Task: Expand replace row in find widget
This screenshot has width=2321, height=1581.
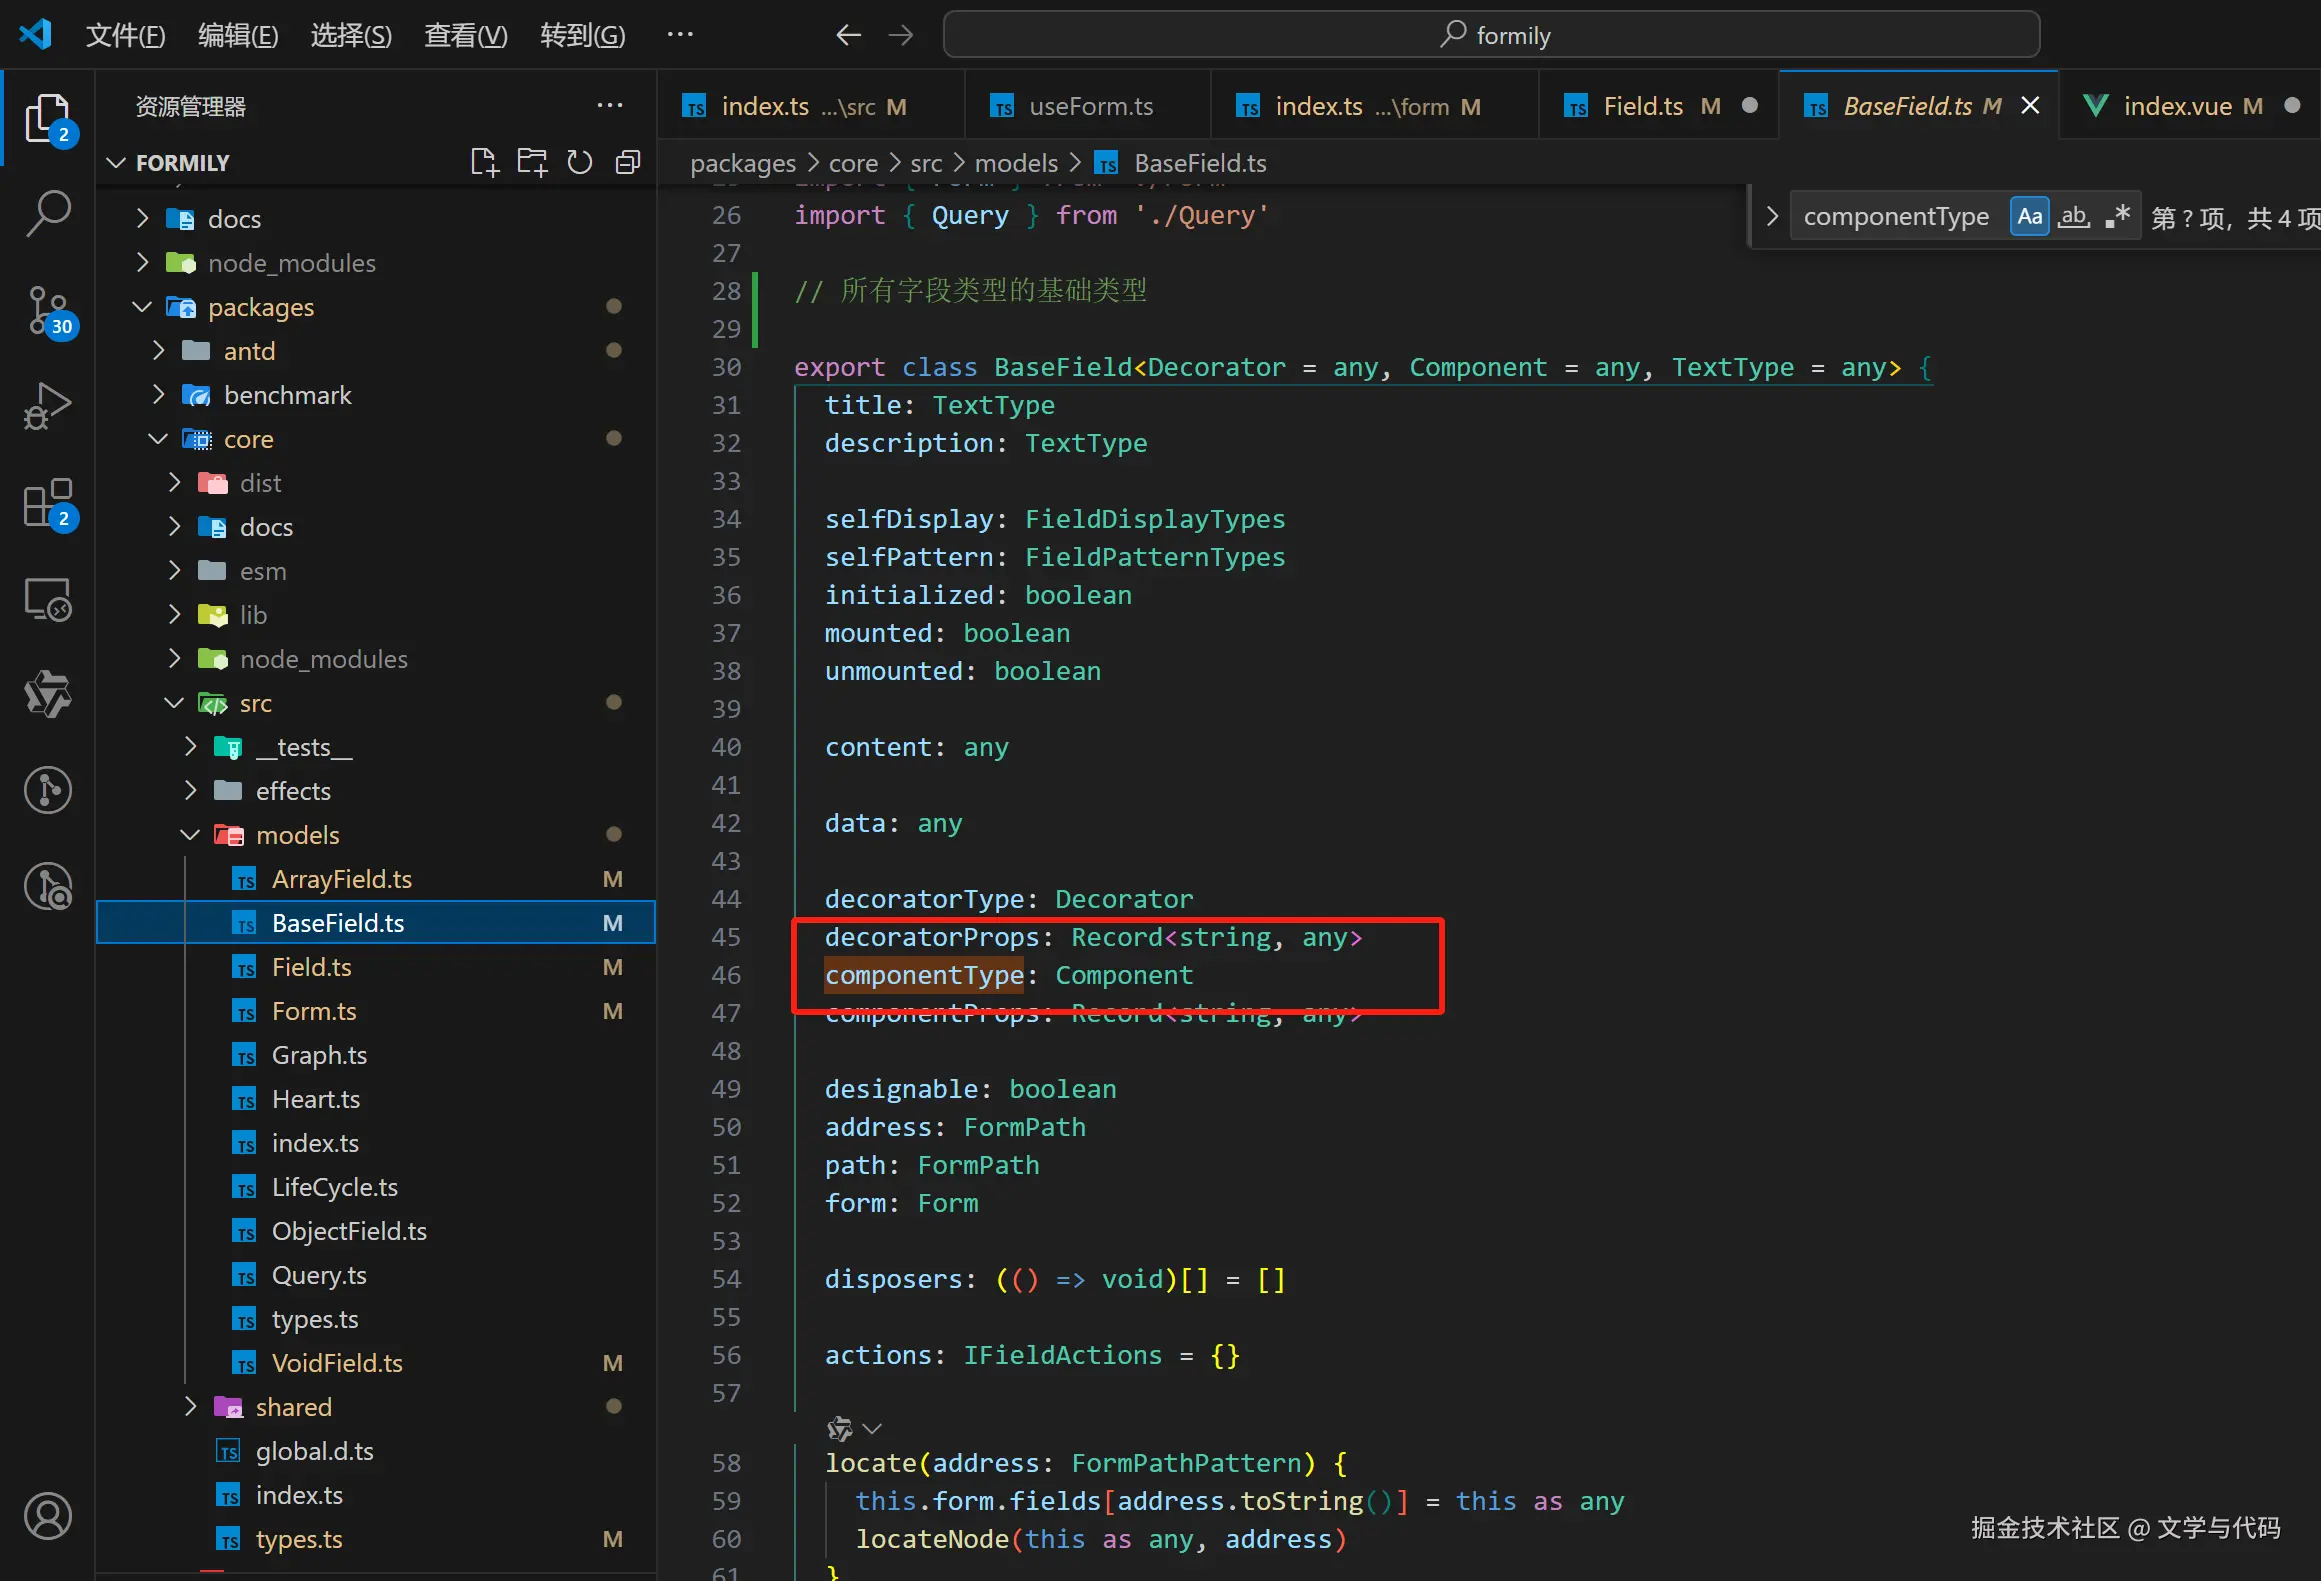Action: click(x=1772, y=217)
